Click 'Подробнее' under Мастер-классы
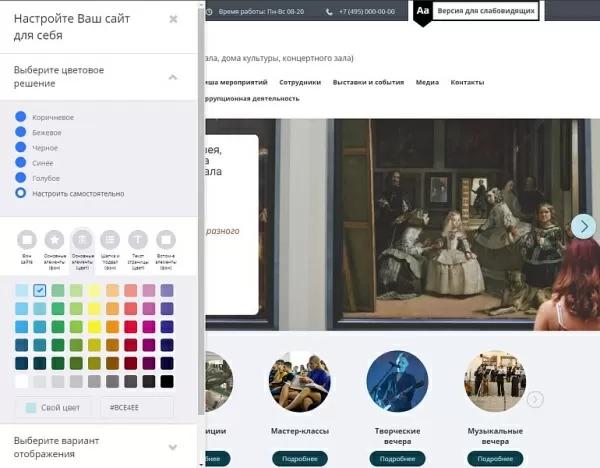 click(x=300, y=458)
